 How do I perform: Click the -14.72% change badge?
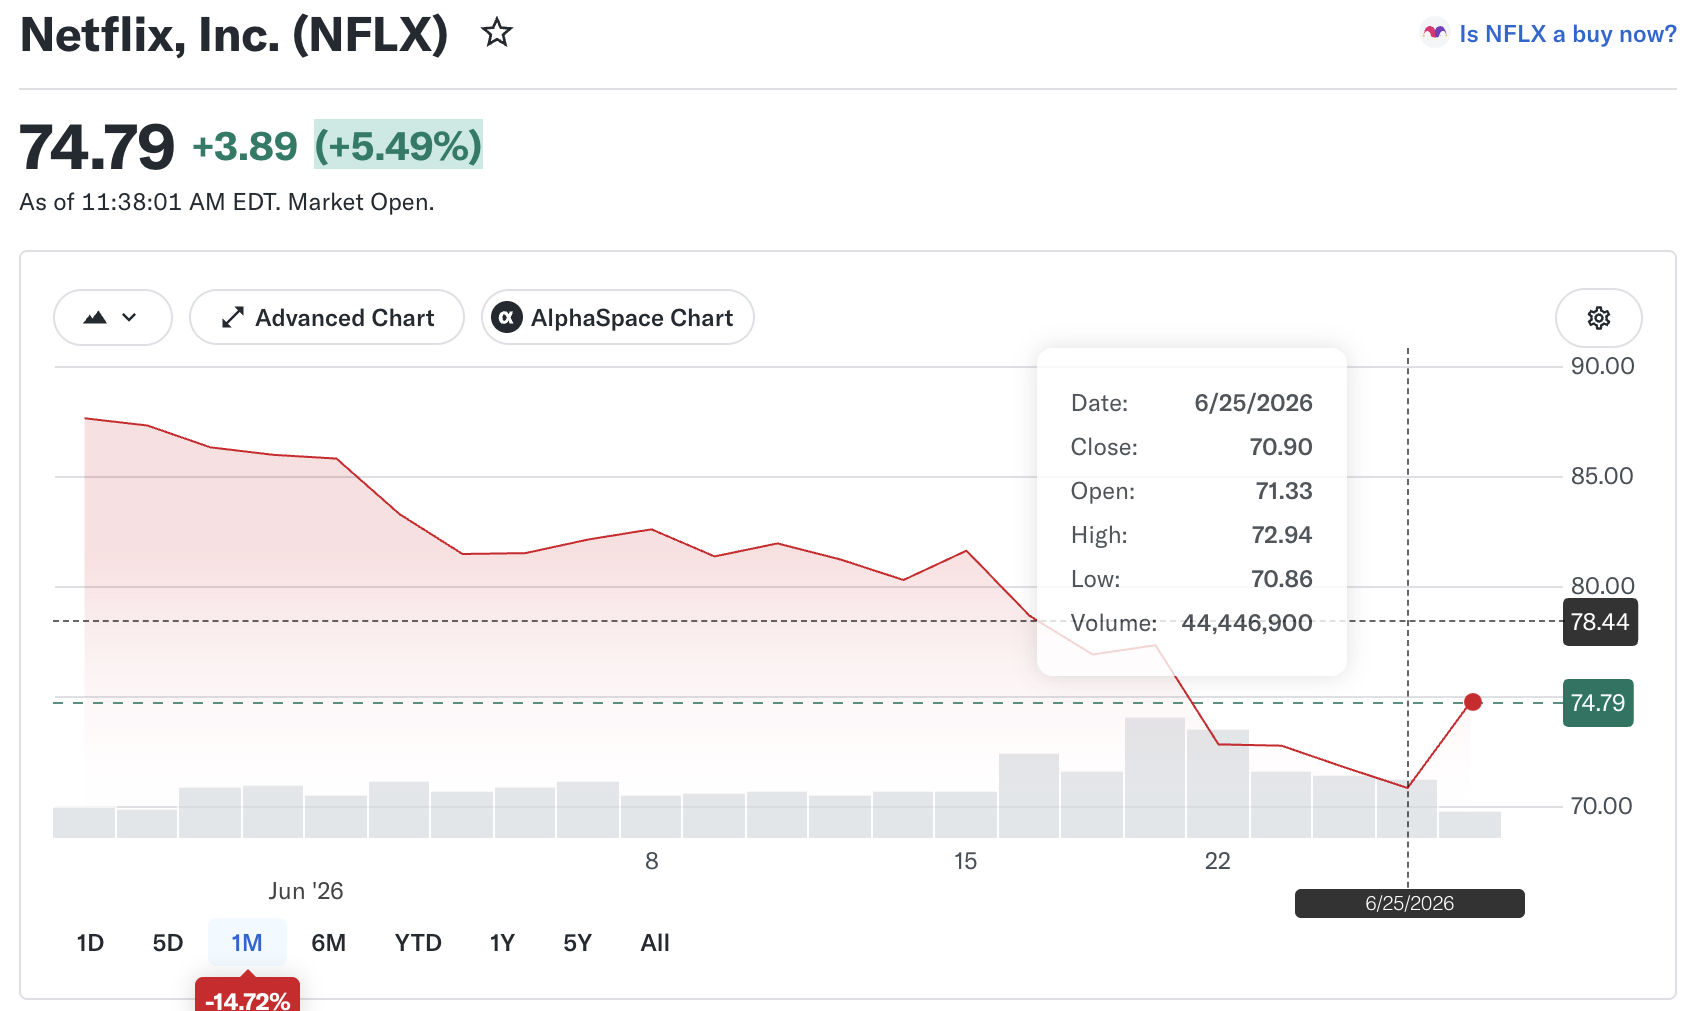247,997
